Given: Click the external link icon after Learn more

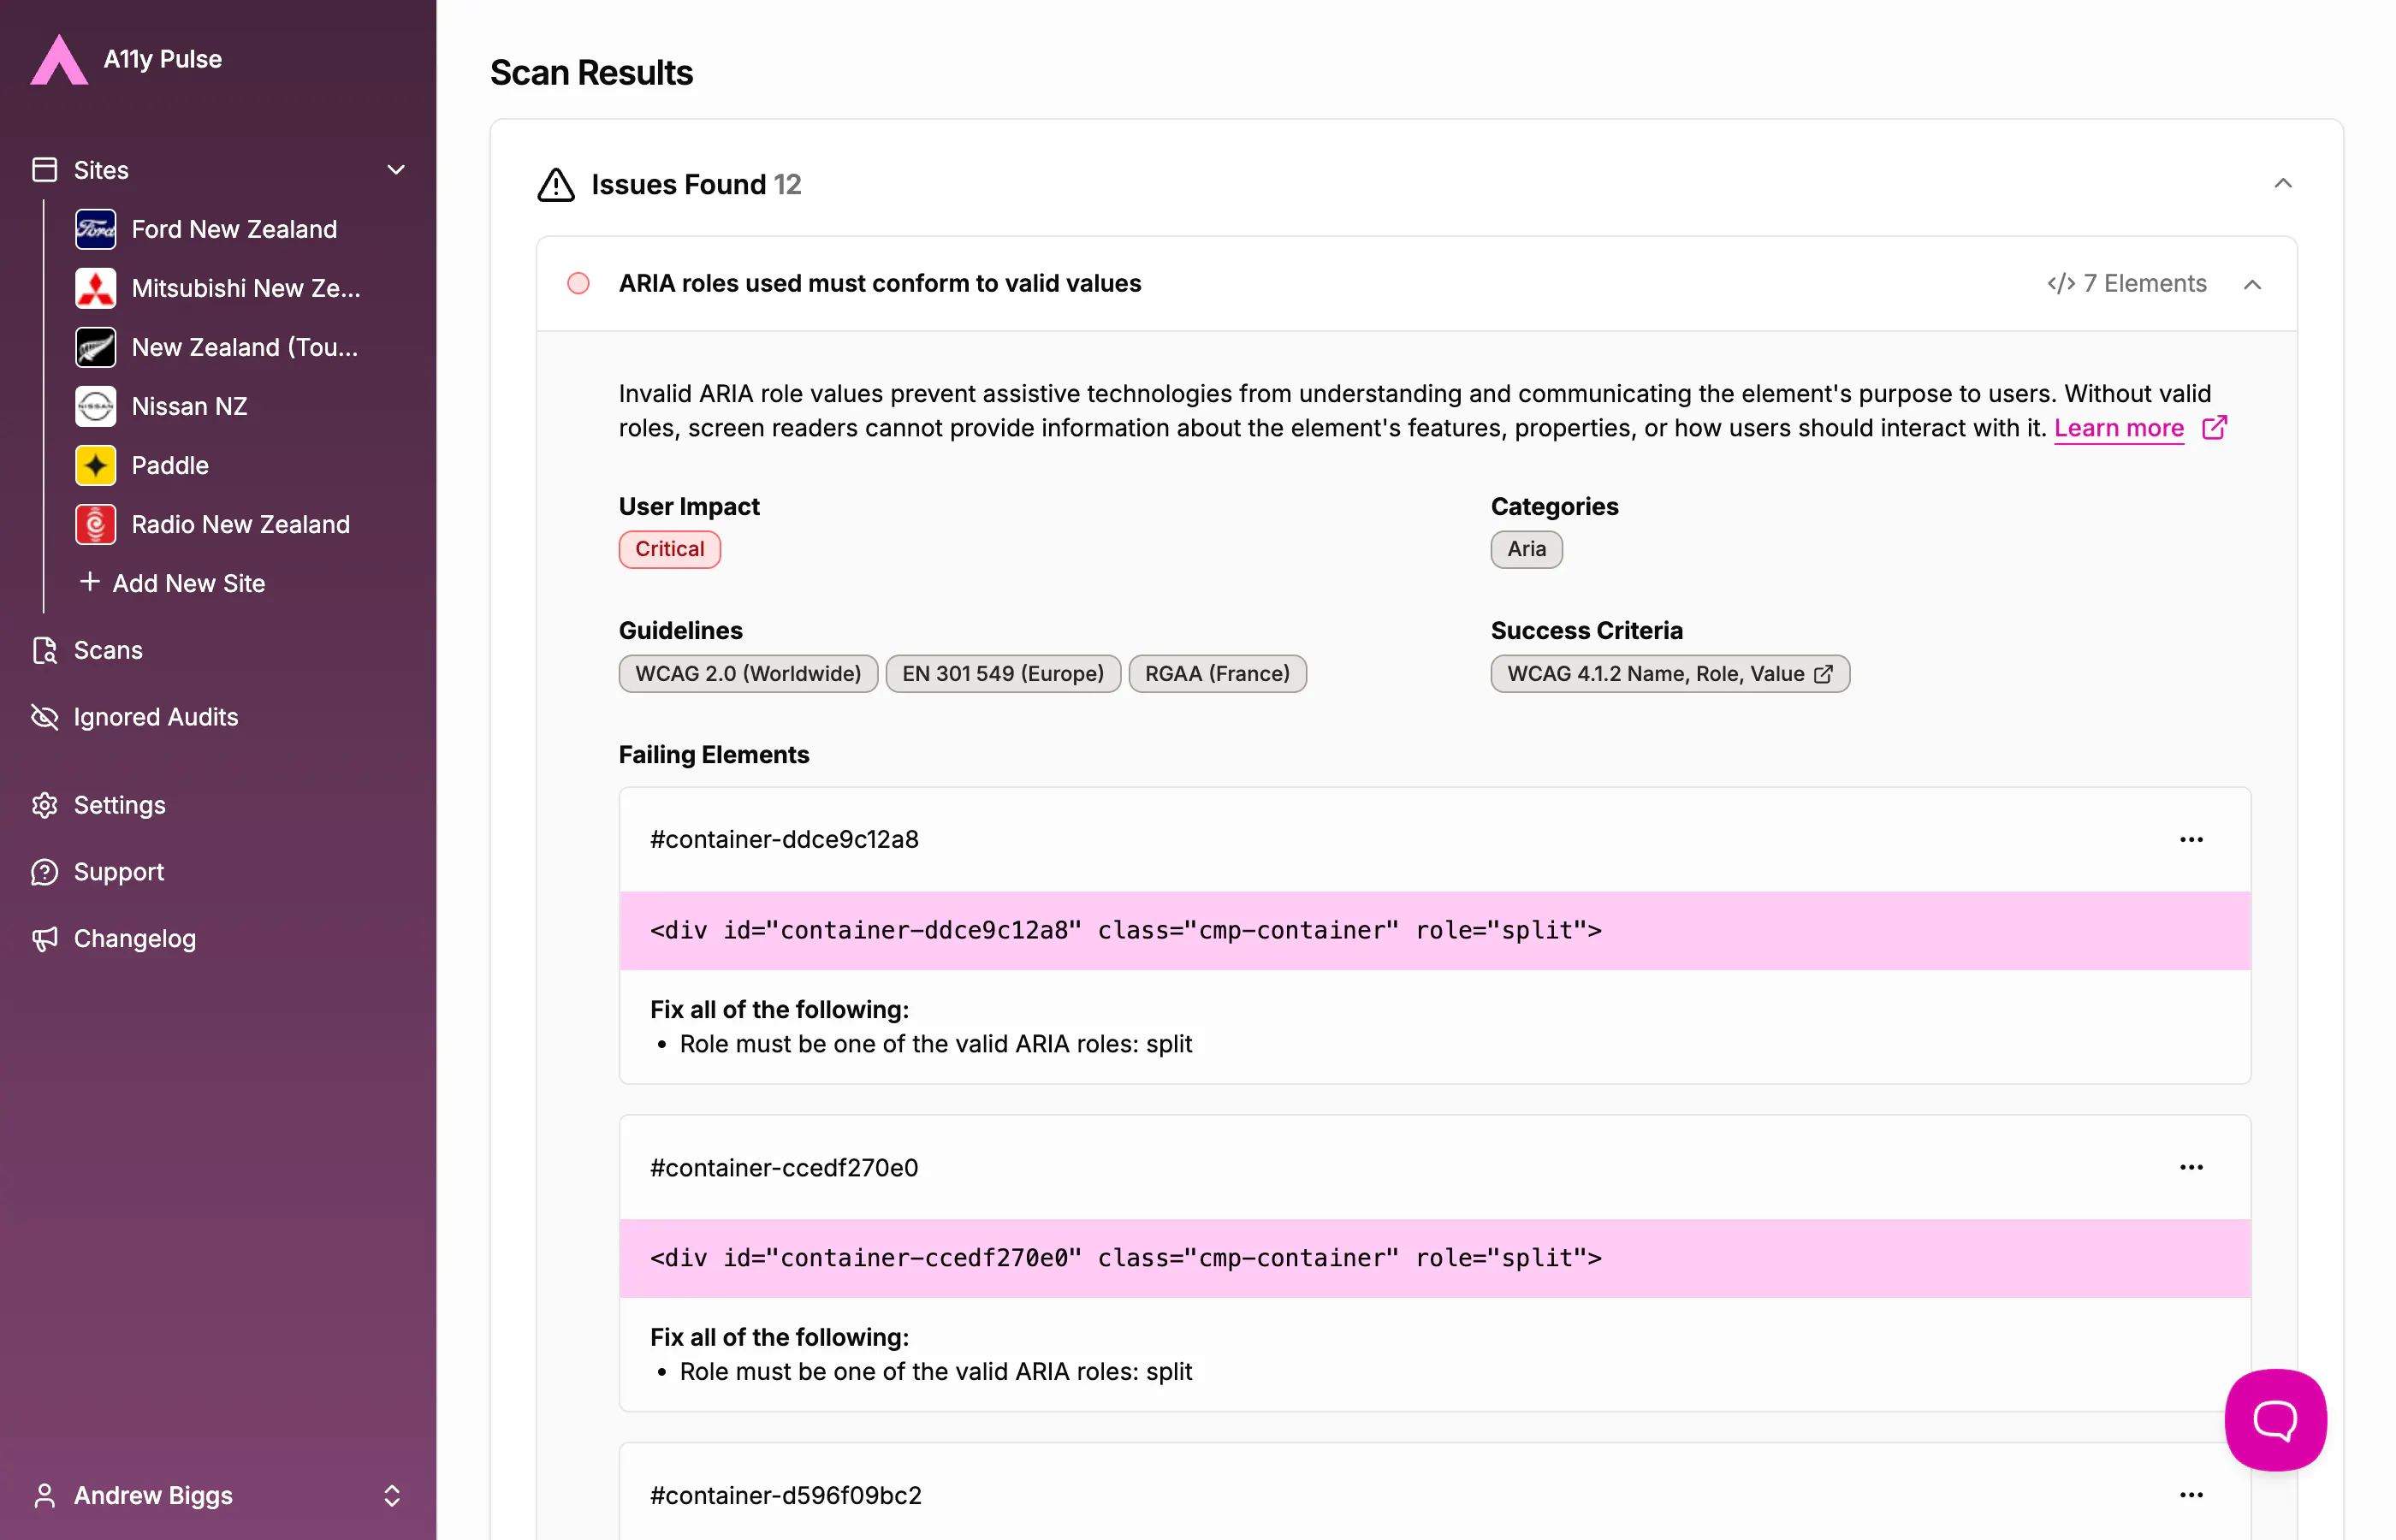Looking at the screenshot, I should [2214, 428].
